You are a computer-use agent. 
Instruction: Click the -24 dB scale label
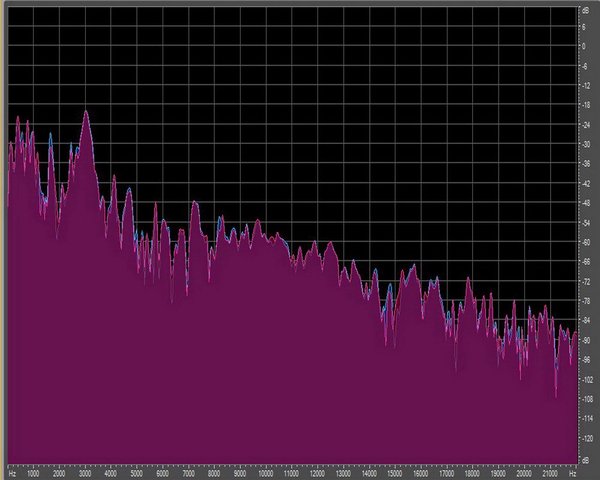pos(585,125)
